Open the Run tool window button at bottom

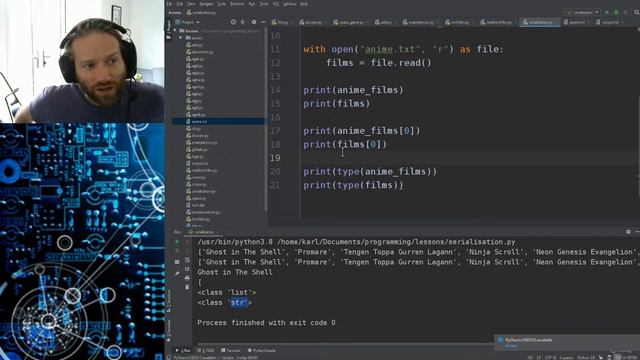pyautogui.click(x=184, y=351)
